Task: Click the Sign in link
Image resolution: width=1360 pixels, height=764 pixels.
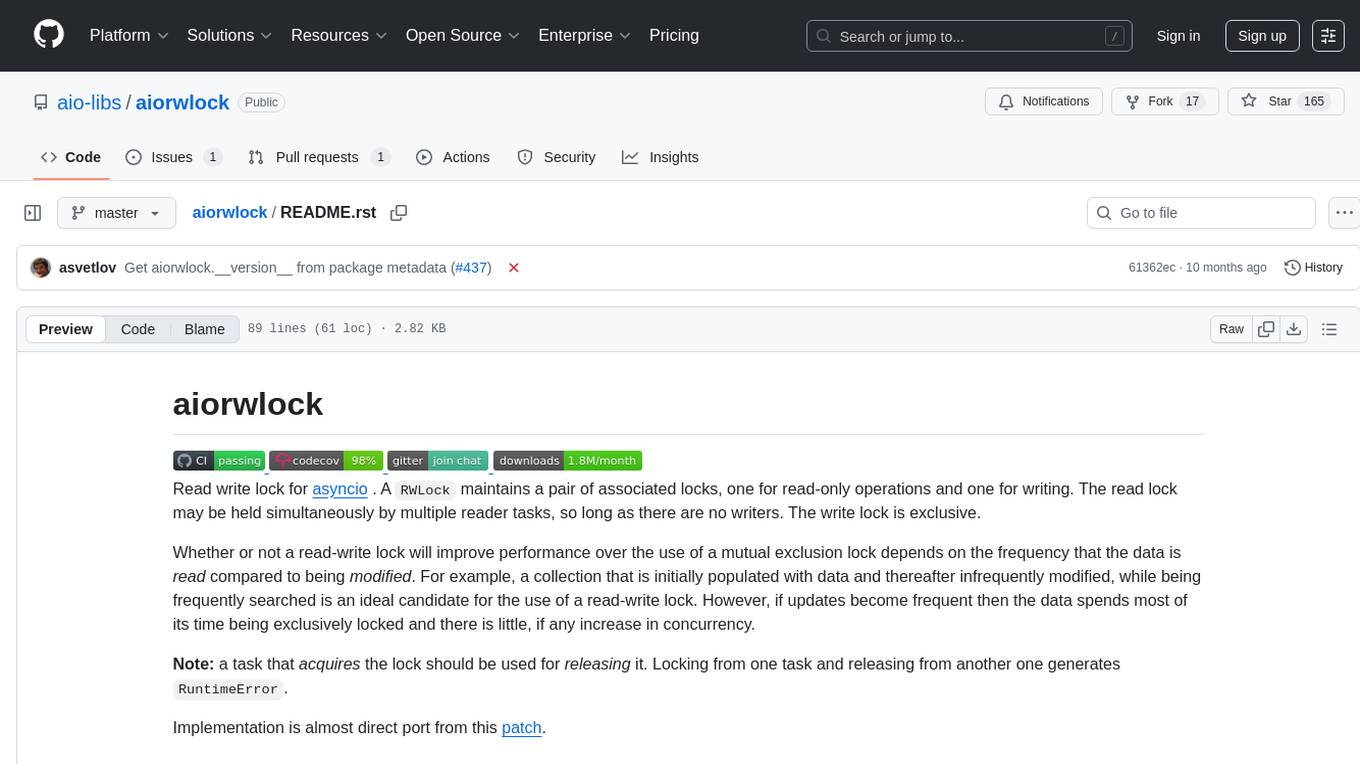Action: (x=1178, y=36)
